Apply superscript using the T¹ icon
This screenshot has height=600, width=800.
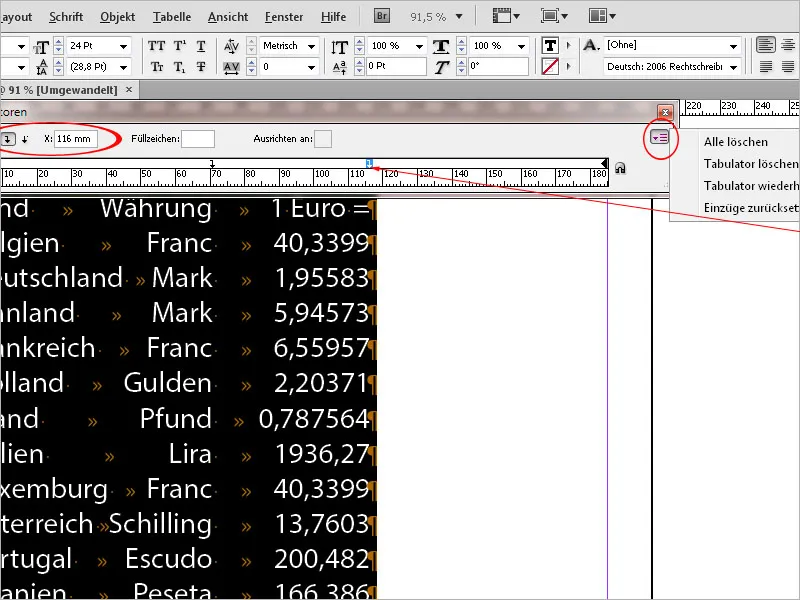(178, 45)
